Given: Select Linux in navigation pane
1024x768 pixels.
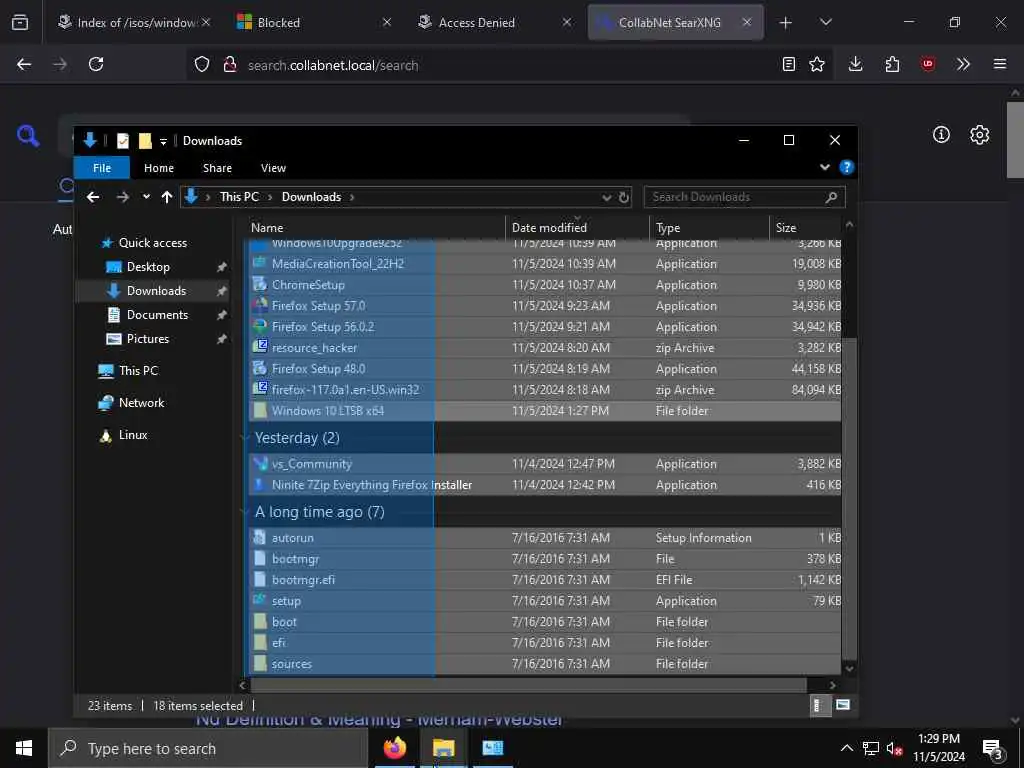Looking at the screenshot, I should coord(133,434).
